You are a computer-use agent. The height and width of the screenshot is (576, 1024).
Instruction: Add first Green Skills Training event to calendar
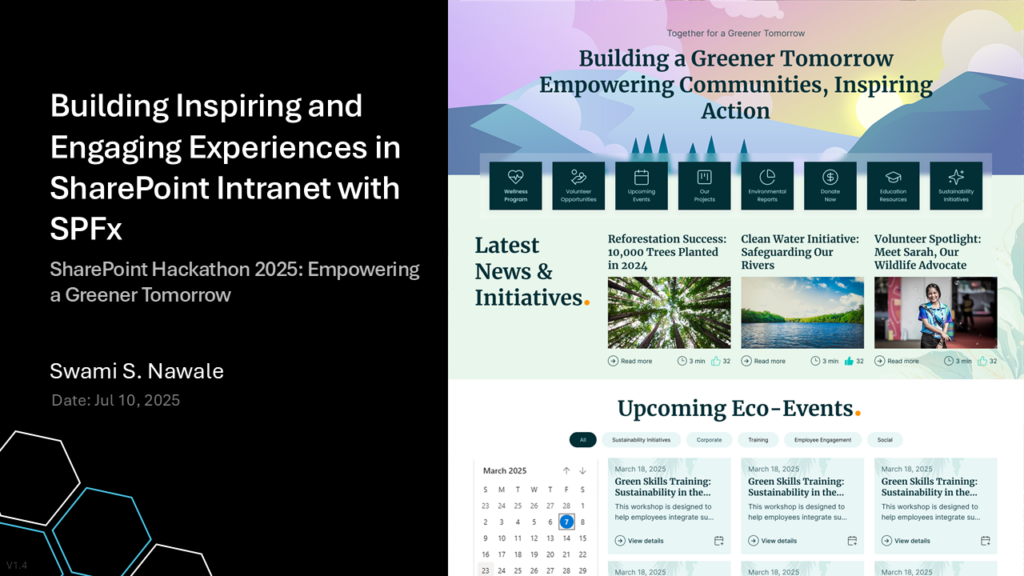pyautogui.click(x=719, y=541)
